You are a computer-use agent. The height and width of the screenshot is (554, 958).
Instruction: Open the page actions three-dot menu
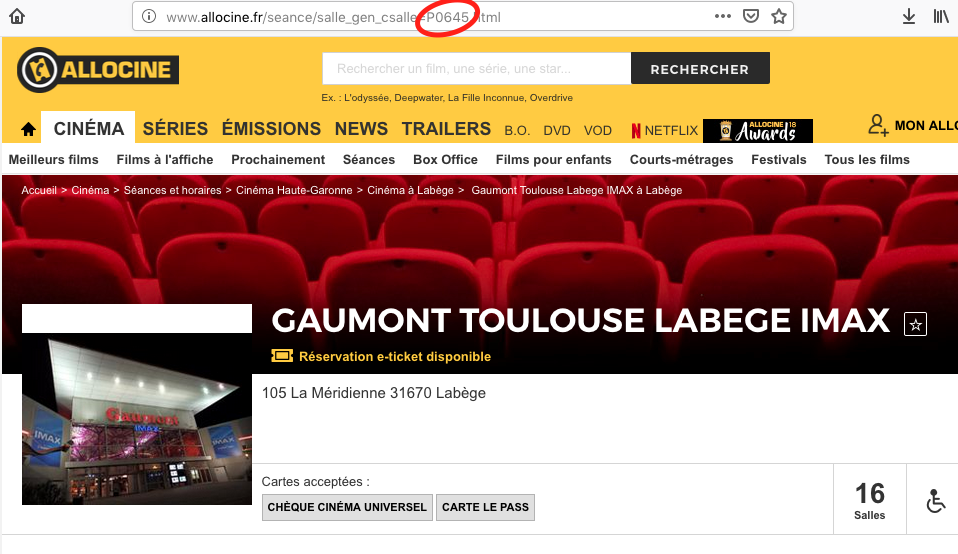(723, 16)
